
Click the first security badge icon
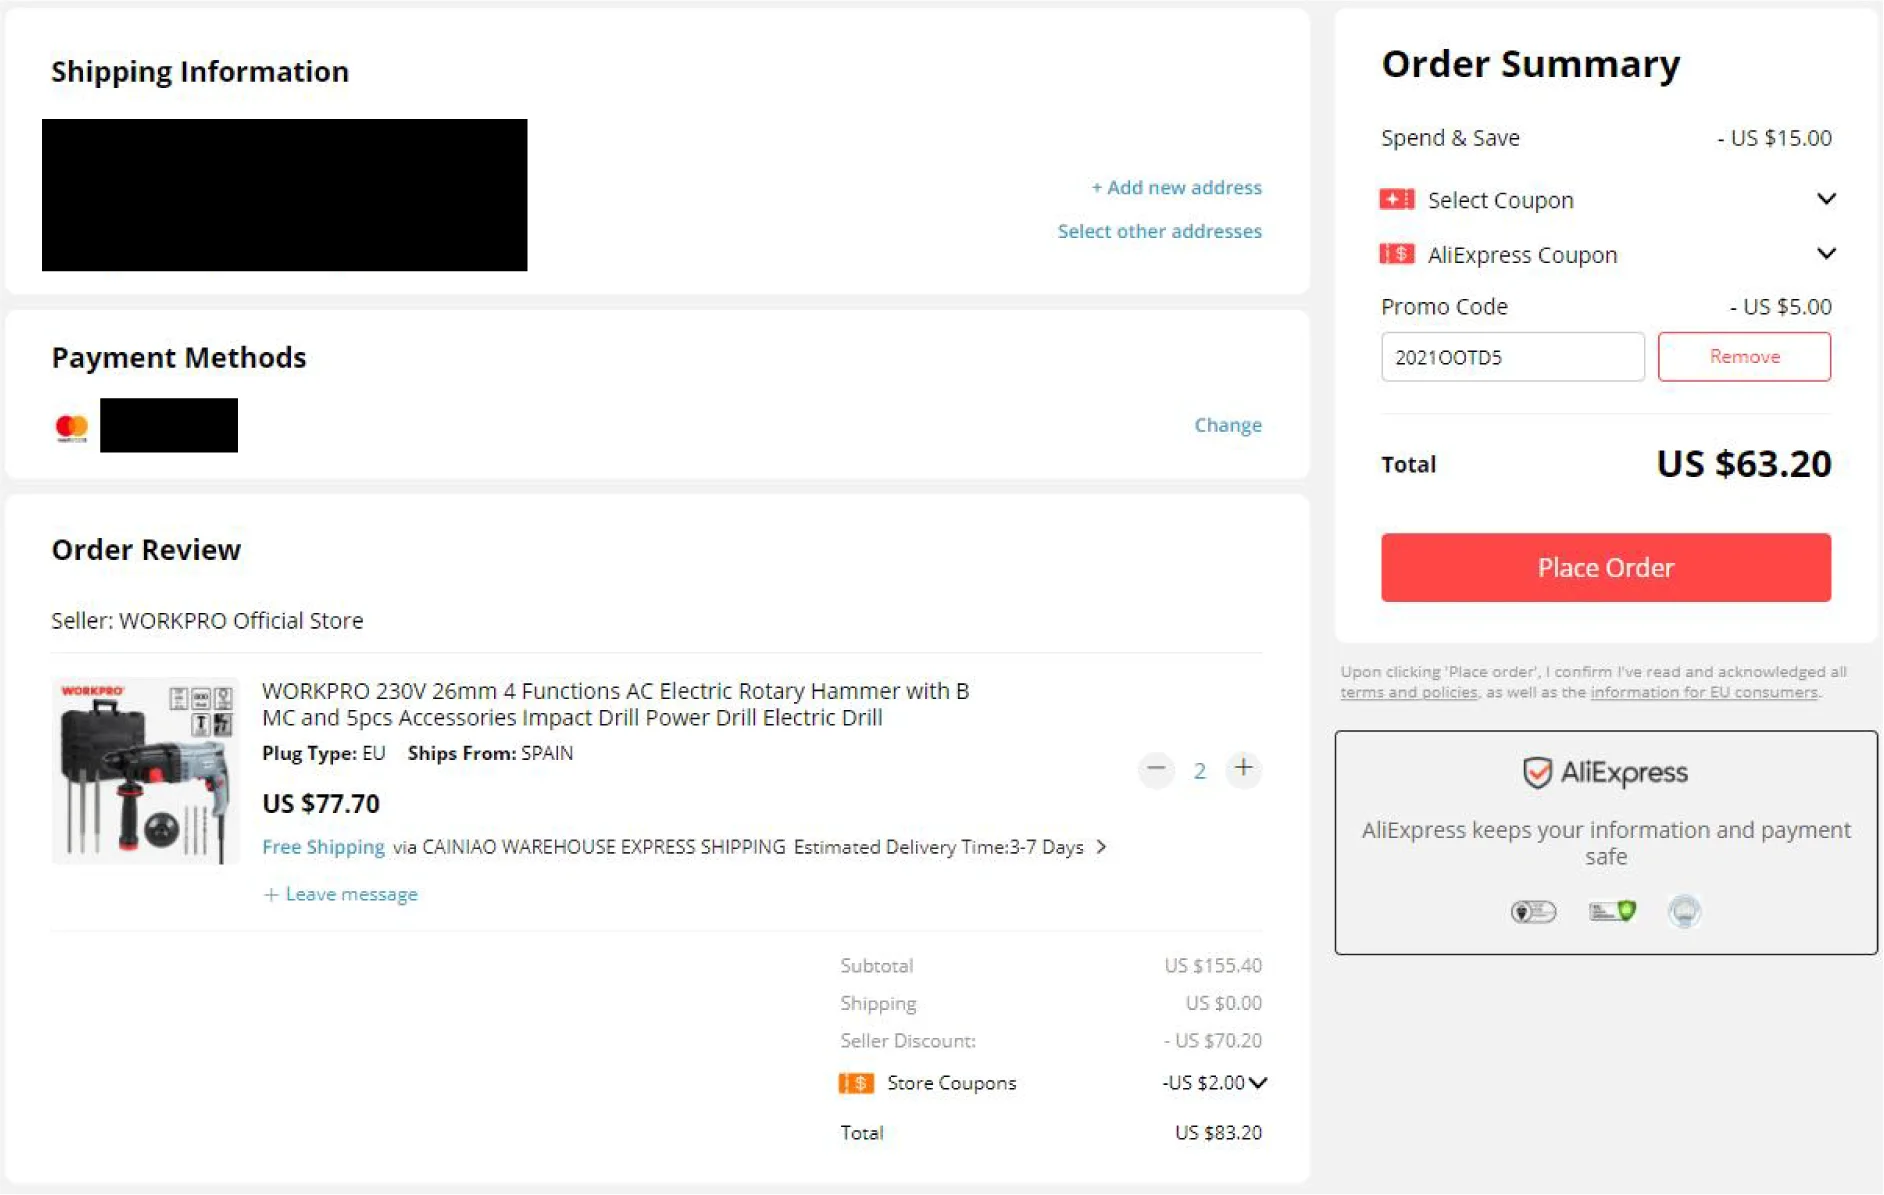click(x=1533, y=911)
